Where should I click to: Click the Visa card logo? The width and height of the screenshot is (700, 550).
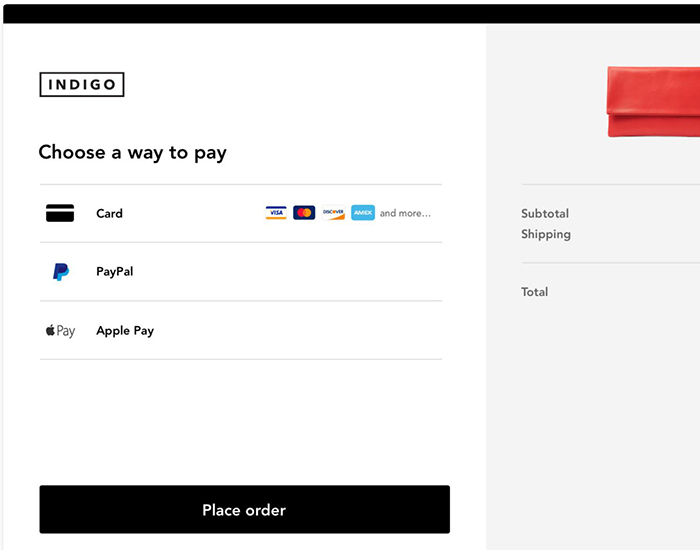276,213
